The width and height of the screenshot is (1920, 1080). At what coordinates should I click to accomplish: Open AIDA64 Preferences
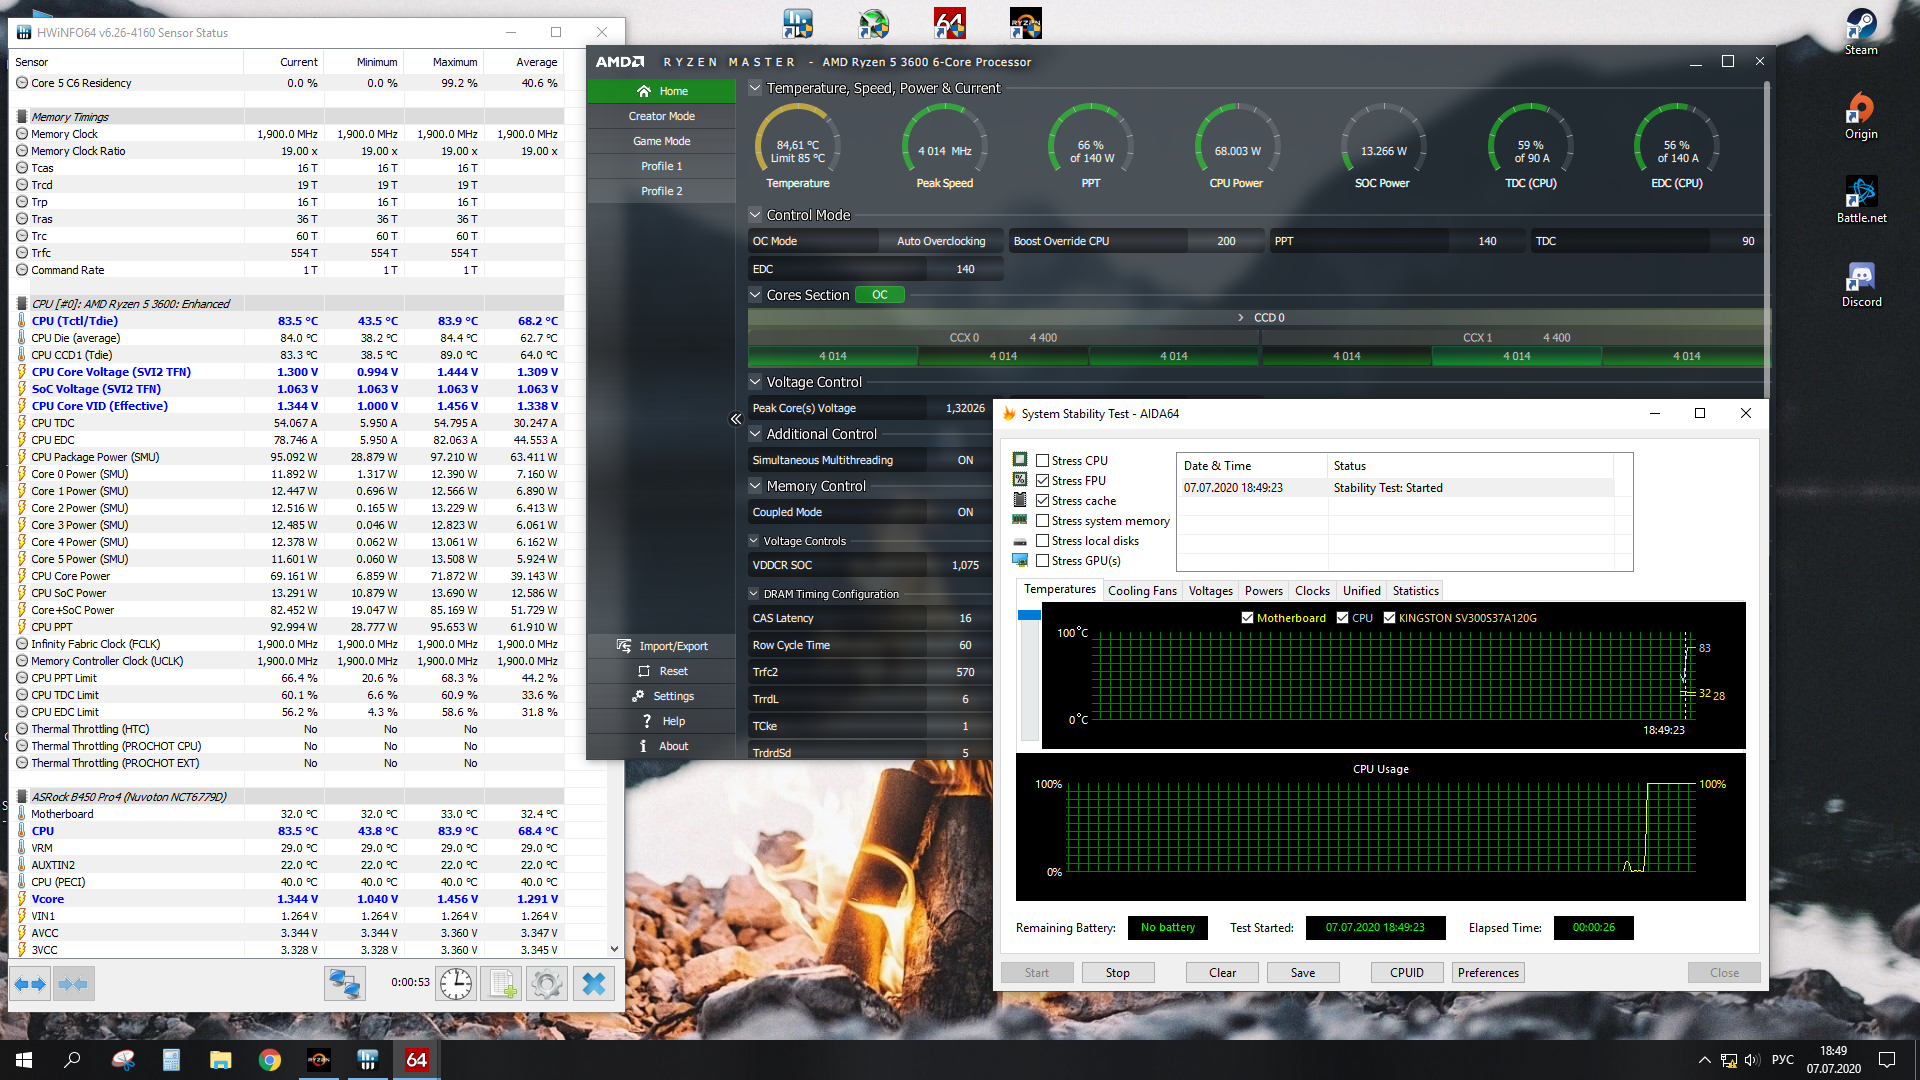[1487, 973]
